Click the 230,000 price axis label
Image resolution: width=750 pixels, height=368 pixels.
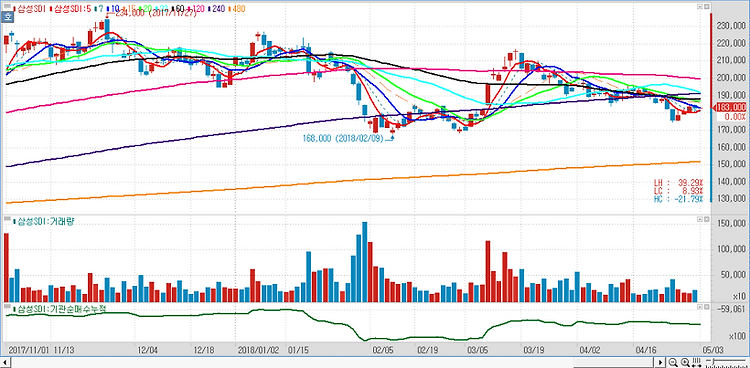pyautogui.click(x=731, y=27)
